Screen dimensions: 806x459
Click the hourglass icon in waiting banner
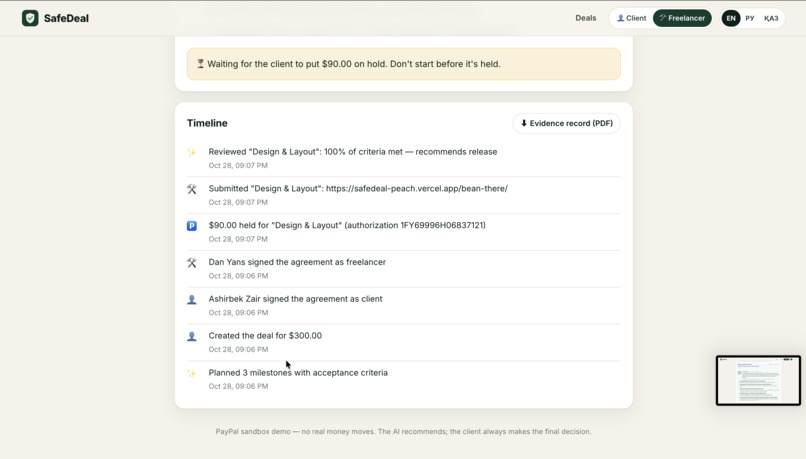click(x=200, y=64)
